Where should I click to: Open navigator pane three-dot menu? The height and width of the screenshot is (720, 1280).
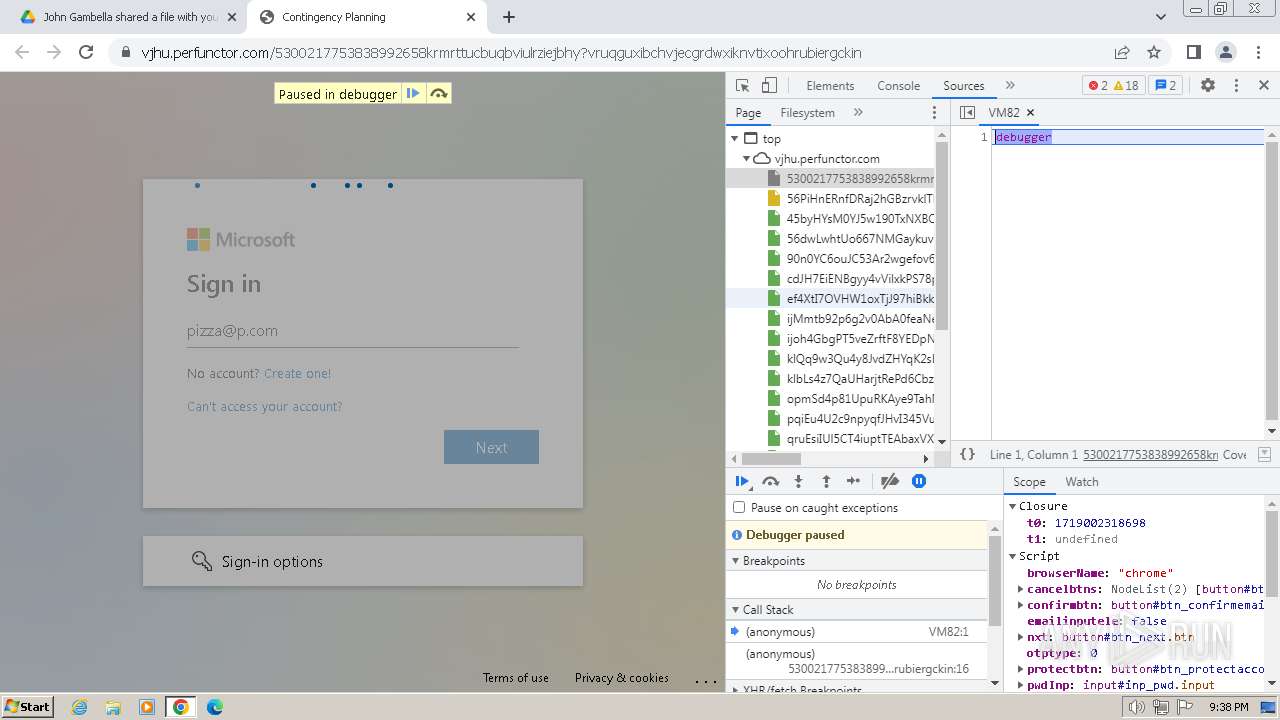[935, 113]
